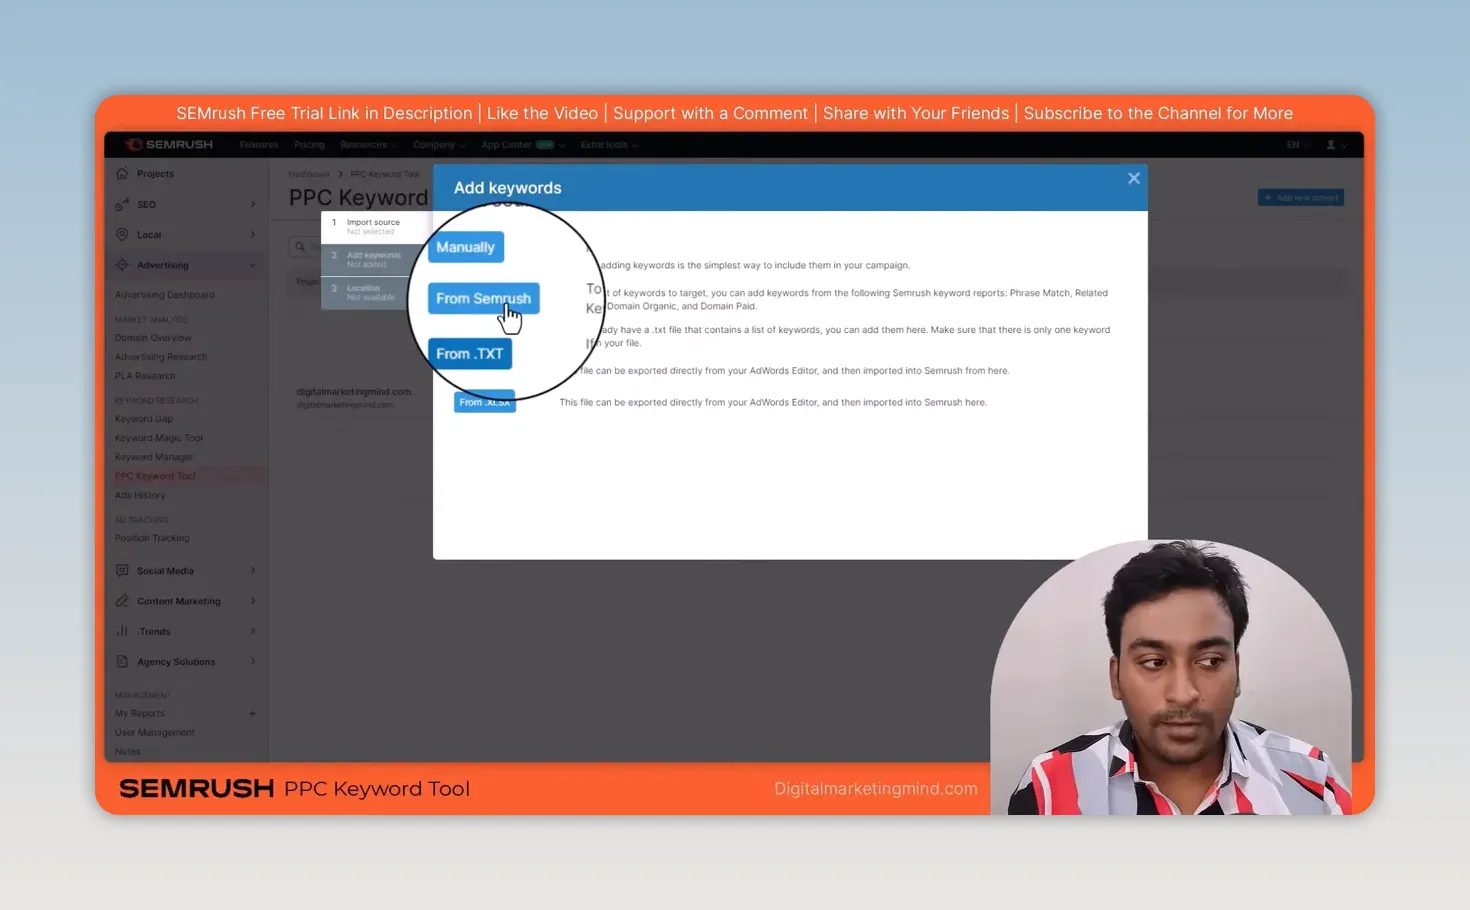Open Pricing in the top navigation
Viewport: 1470px width, 910px height.
309,145
